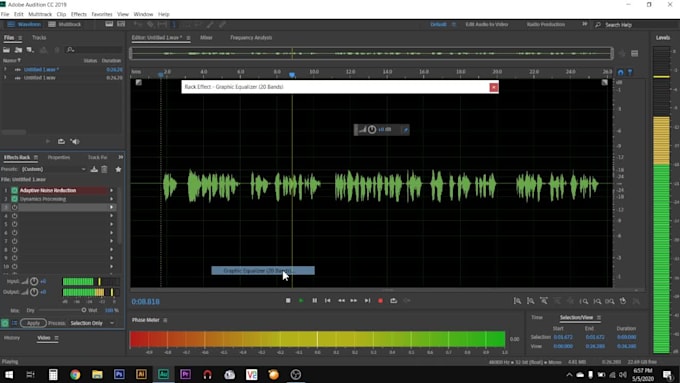680x383 pixels.
Task: Switch to the Mixer tab
Action: tap(206, 38)
